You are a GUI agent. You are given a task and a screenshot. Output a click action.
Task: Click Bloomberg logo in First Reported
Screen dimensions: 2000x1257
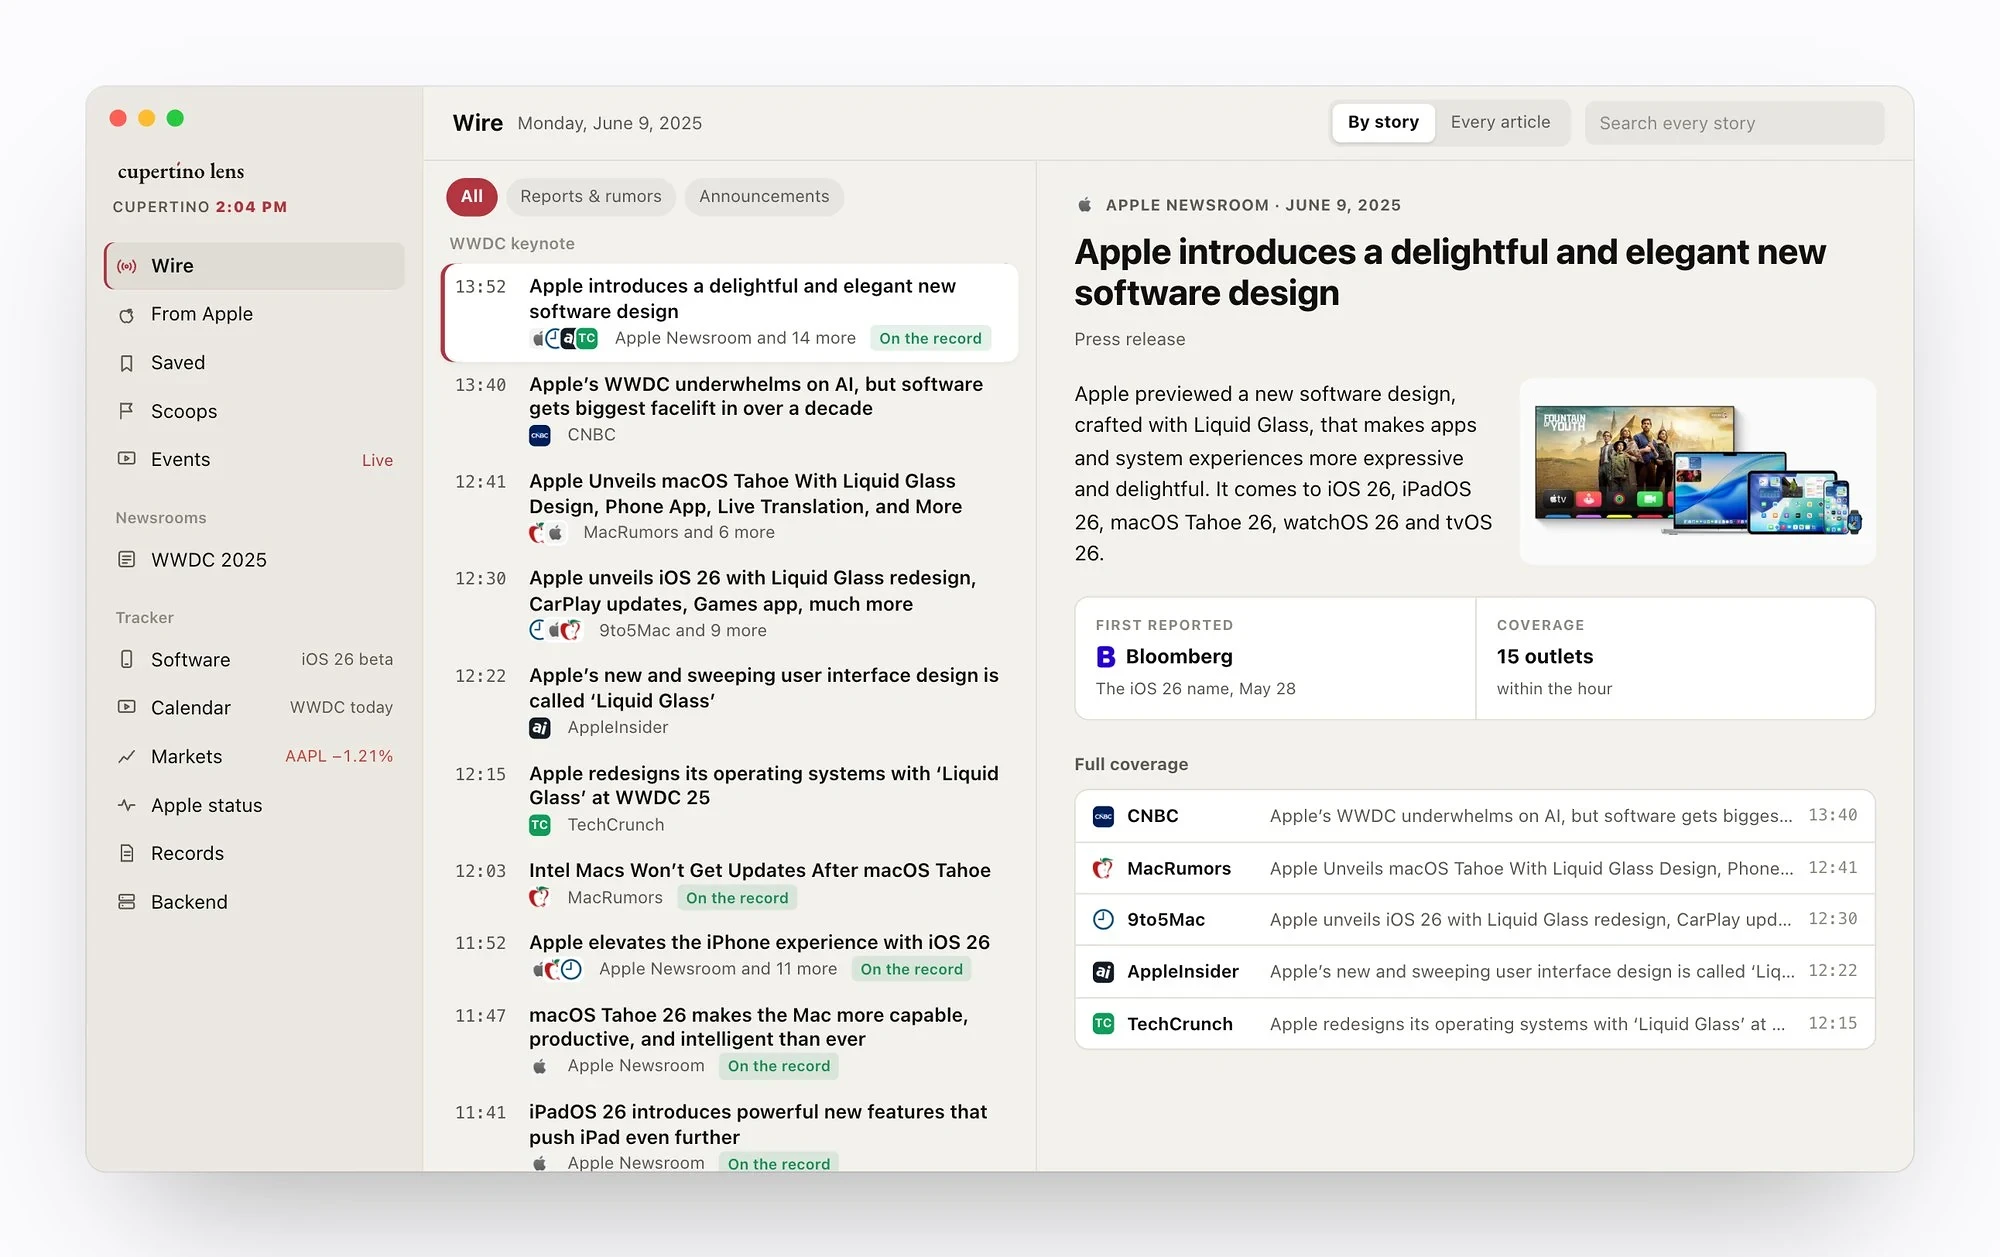coord(1105,657)
